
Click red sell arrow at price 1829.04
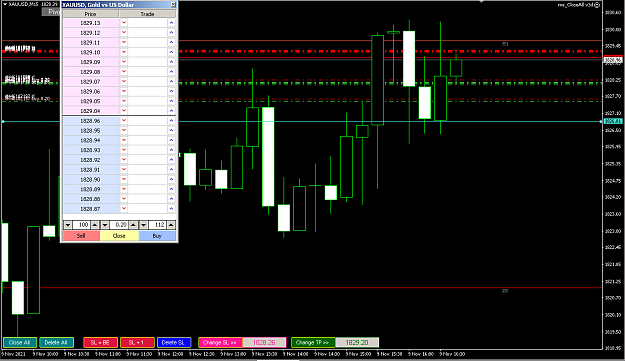pos(124,110)
